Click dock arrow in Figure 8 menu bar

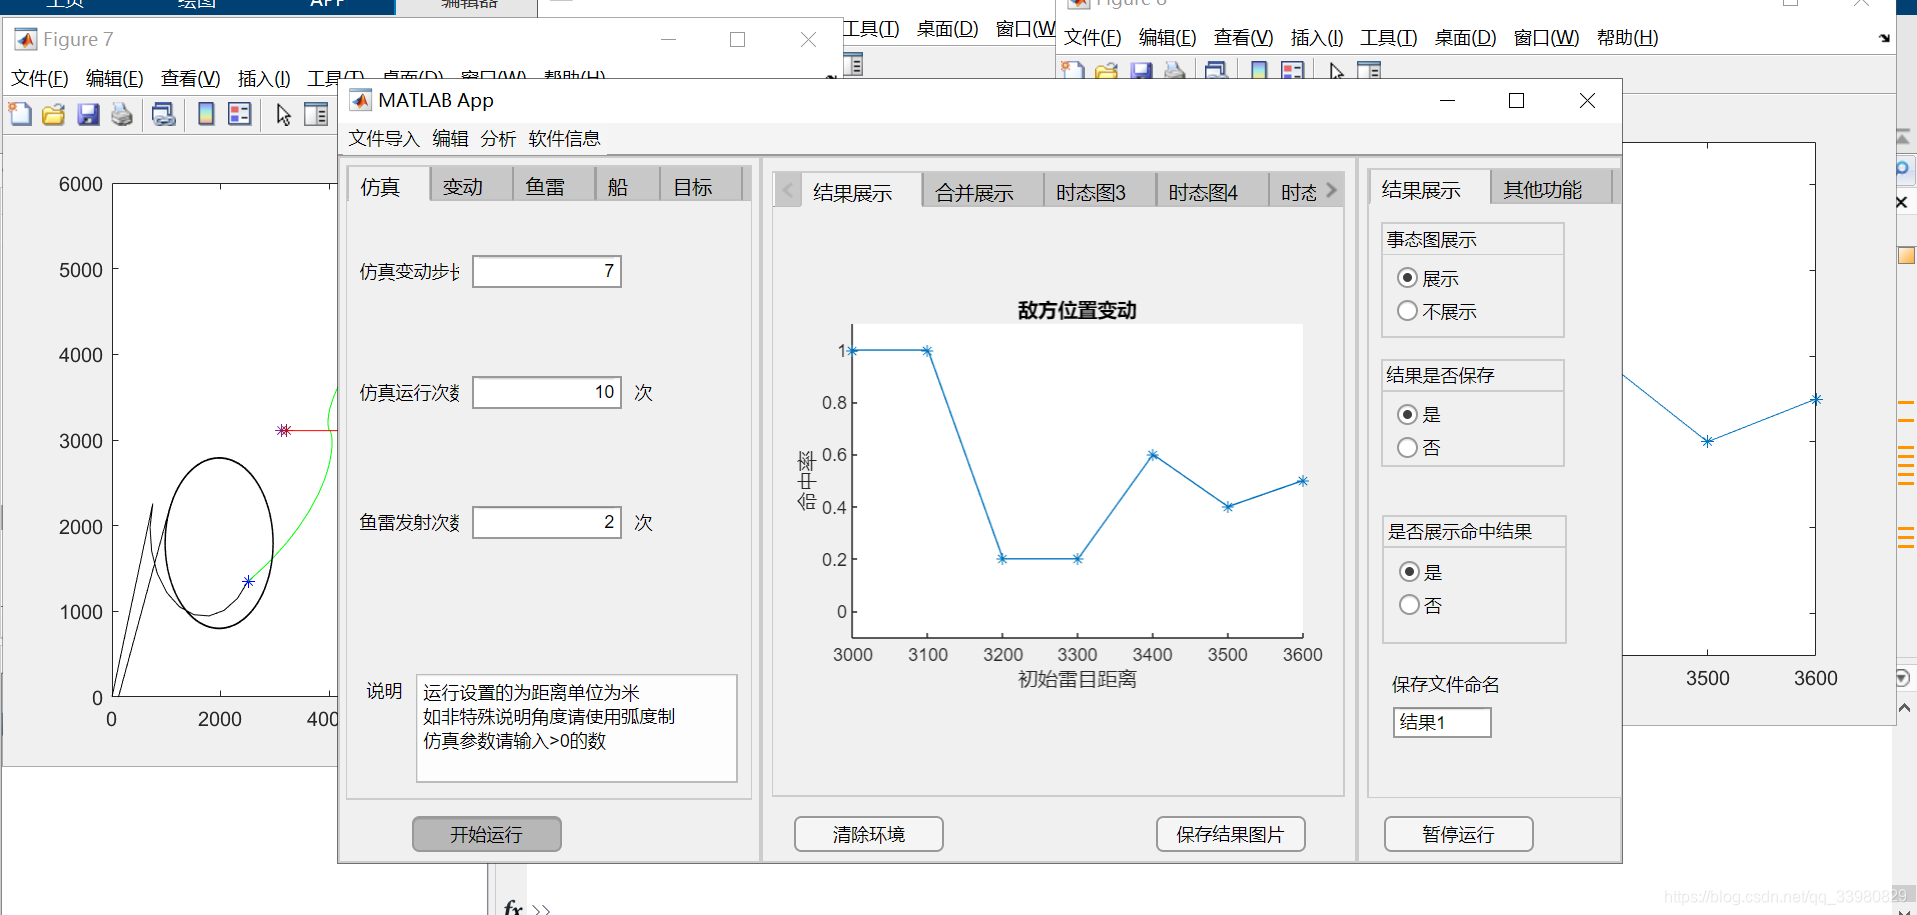[x=1884, y=38]
